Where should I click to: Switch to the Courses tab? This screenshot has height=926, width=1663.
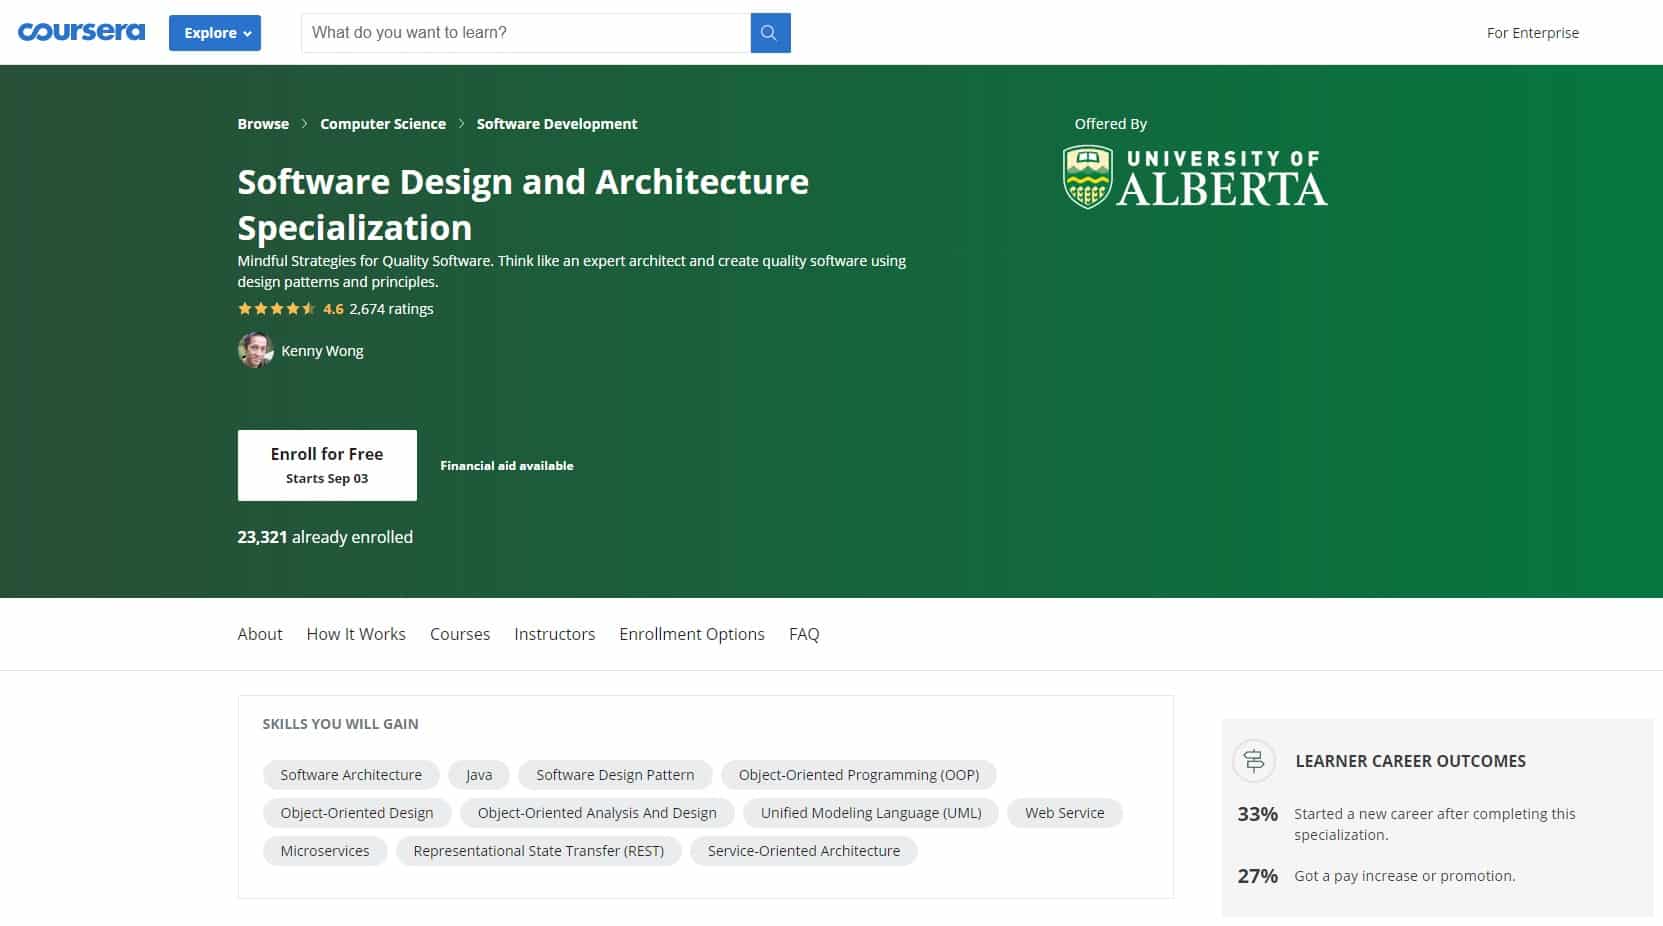point(460,634)
